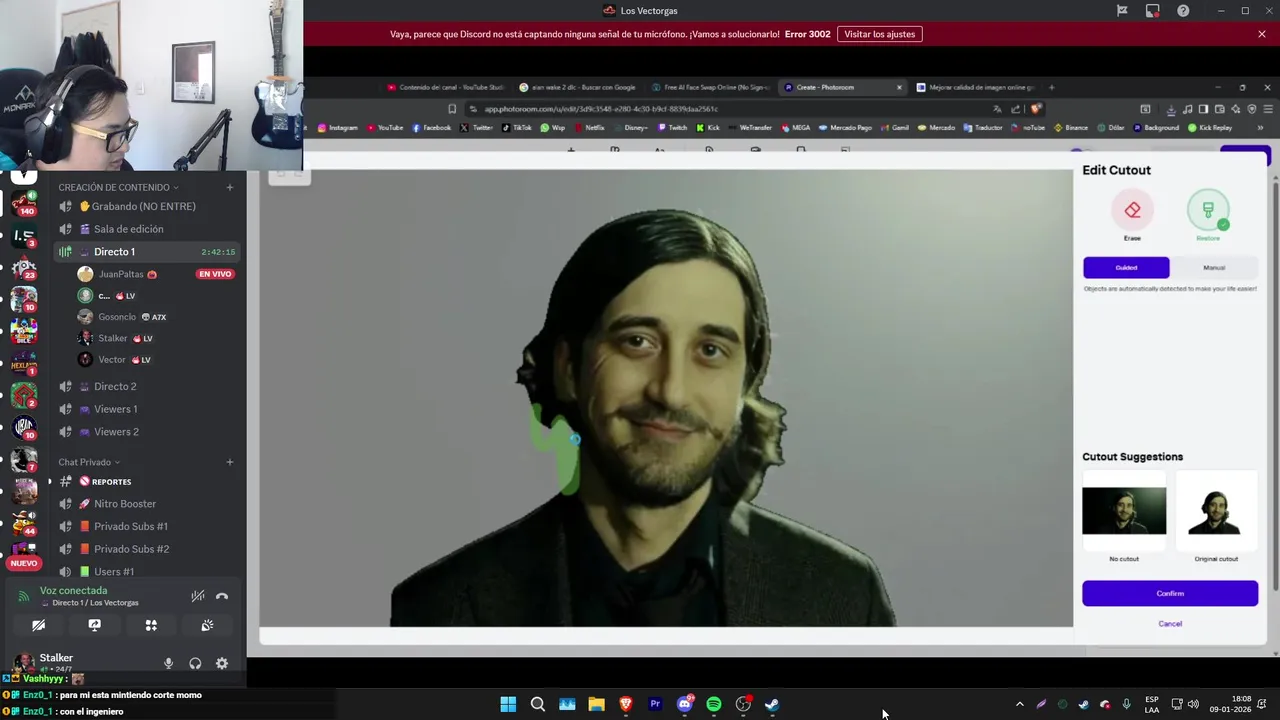Switch to Manual mode
The width and height of the screenshot is (1280, 720).
tap(1214, 268)
